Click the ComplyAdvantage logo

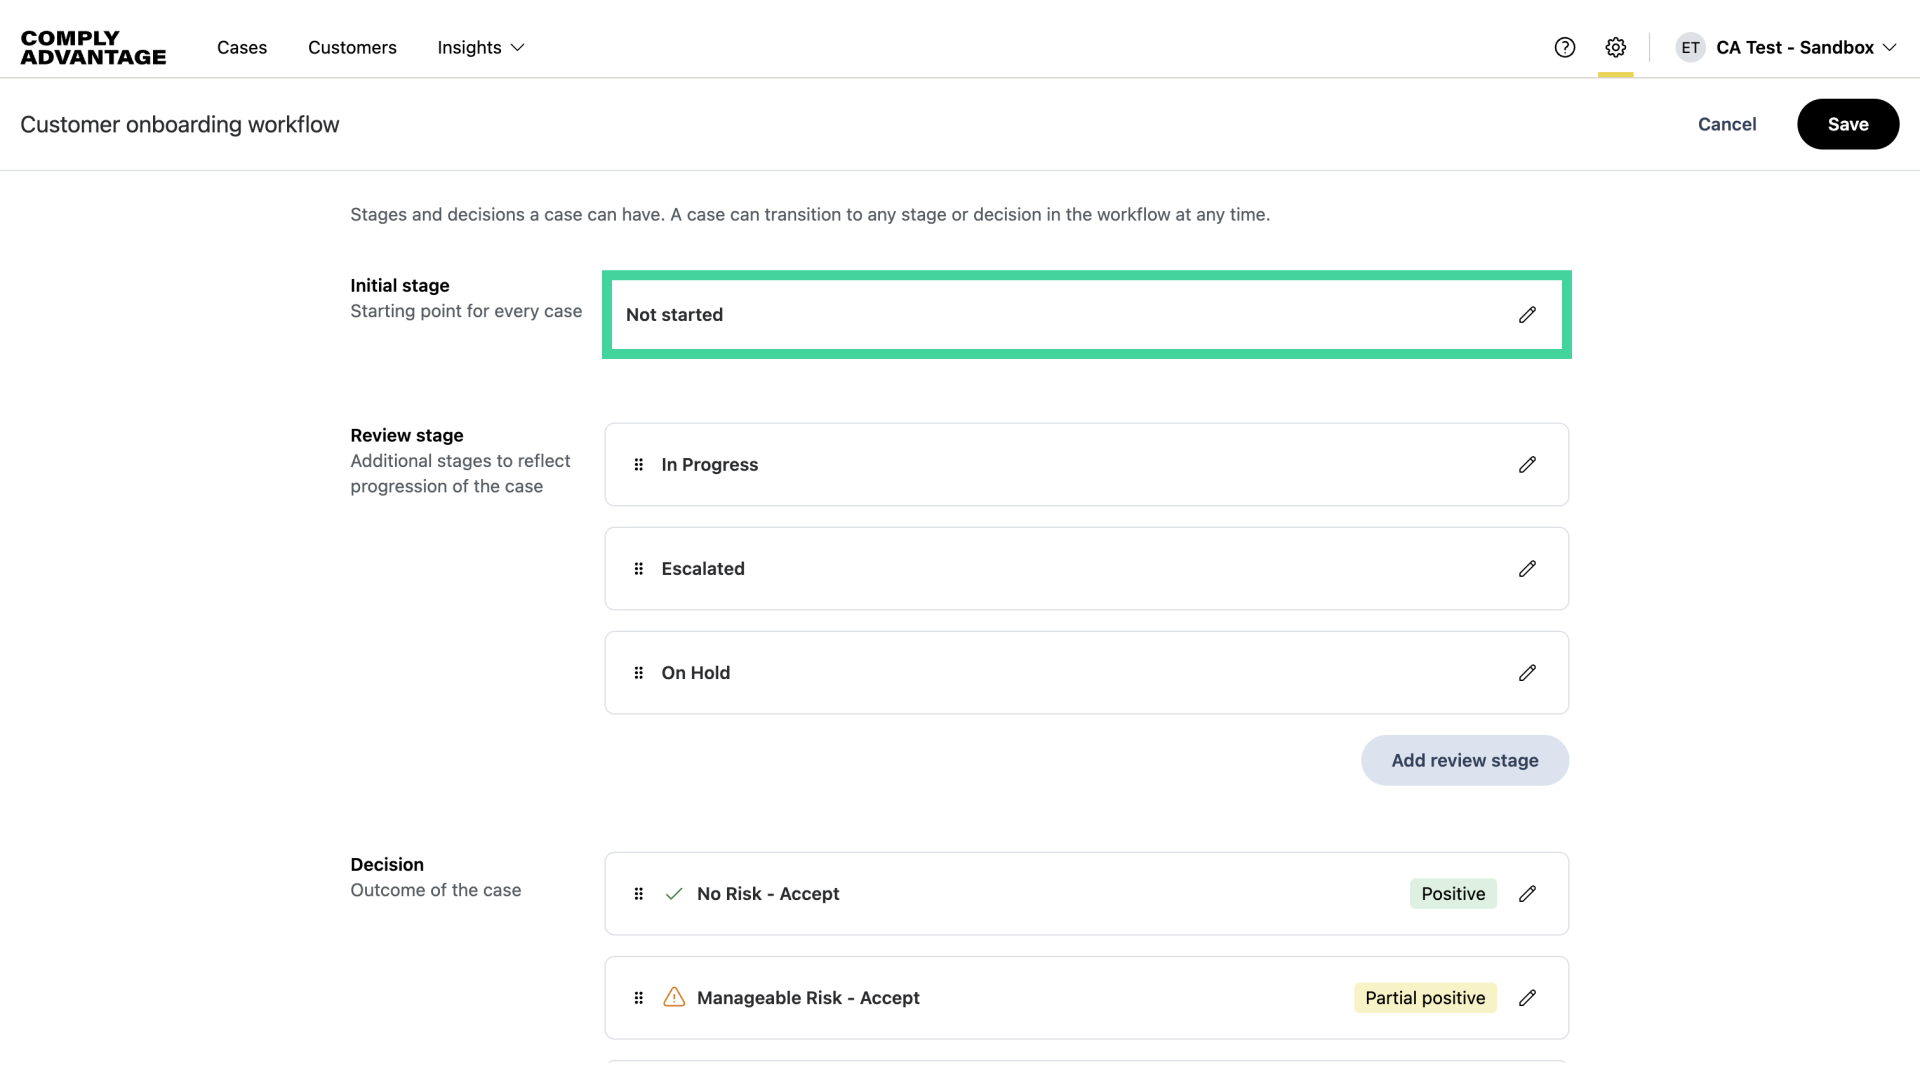pos(93,48)
